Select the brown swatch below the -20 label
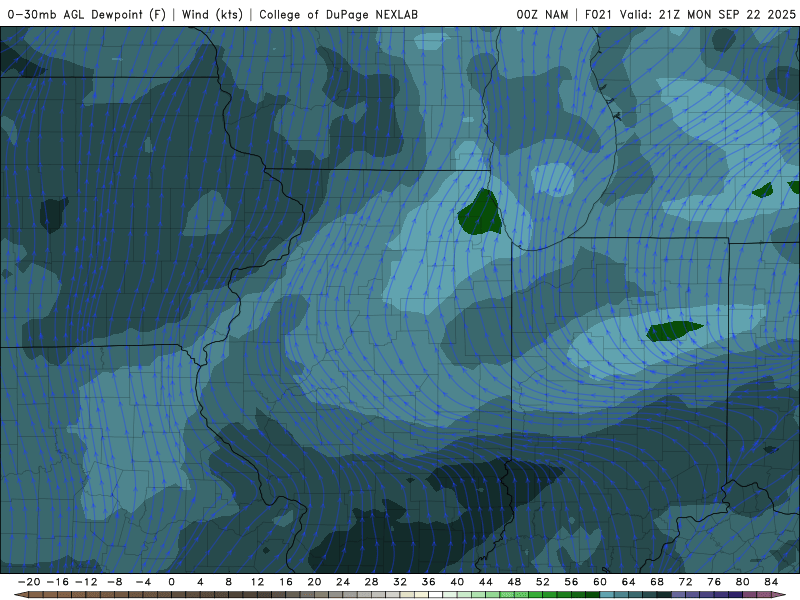 coord(36,595)
